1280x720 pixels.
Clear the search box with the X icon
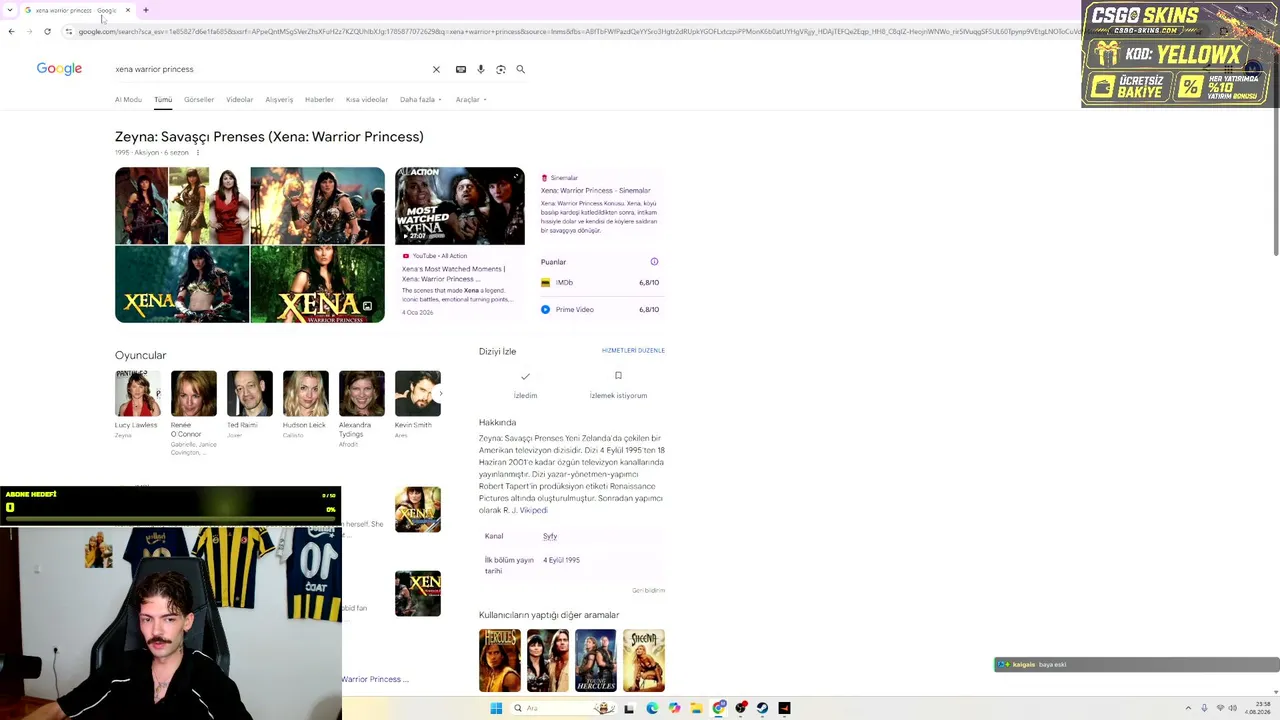[x=436, y=69]
